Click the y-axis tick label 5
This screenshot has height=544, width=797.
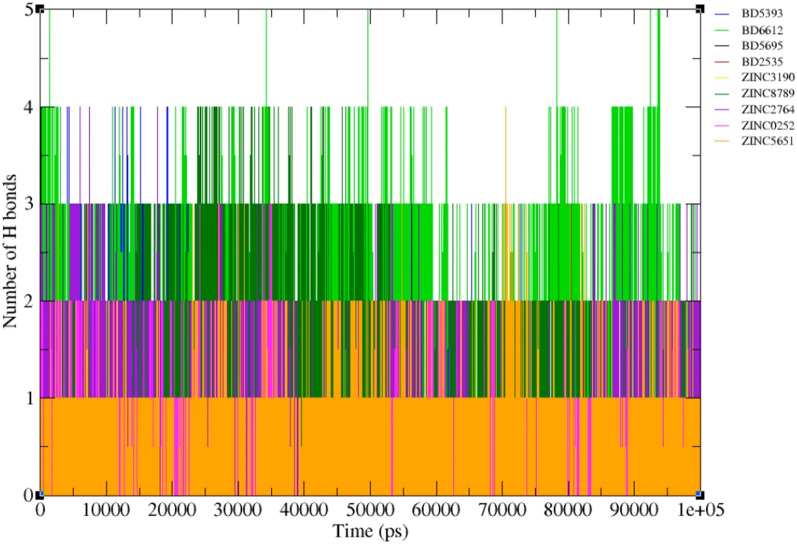(x=29, y=9)
